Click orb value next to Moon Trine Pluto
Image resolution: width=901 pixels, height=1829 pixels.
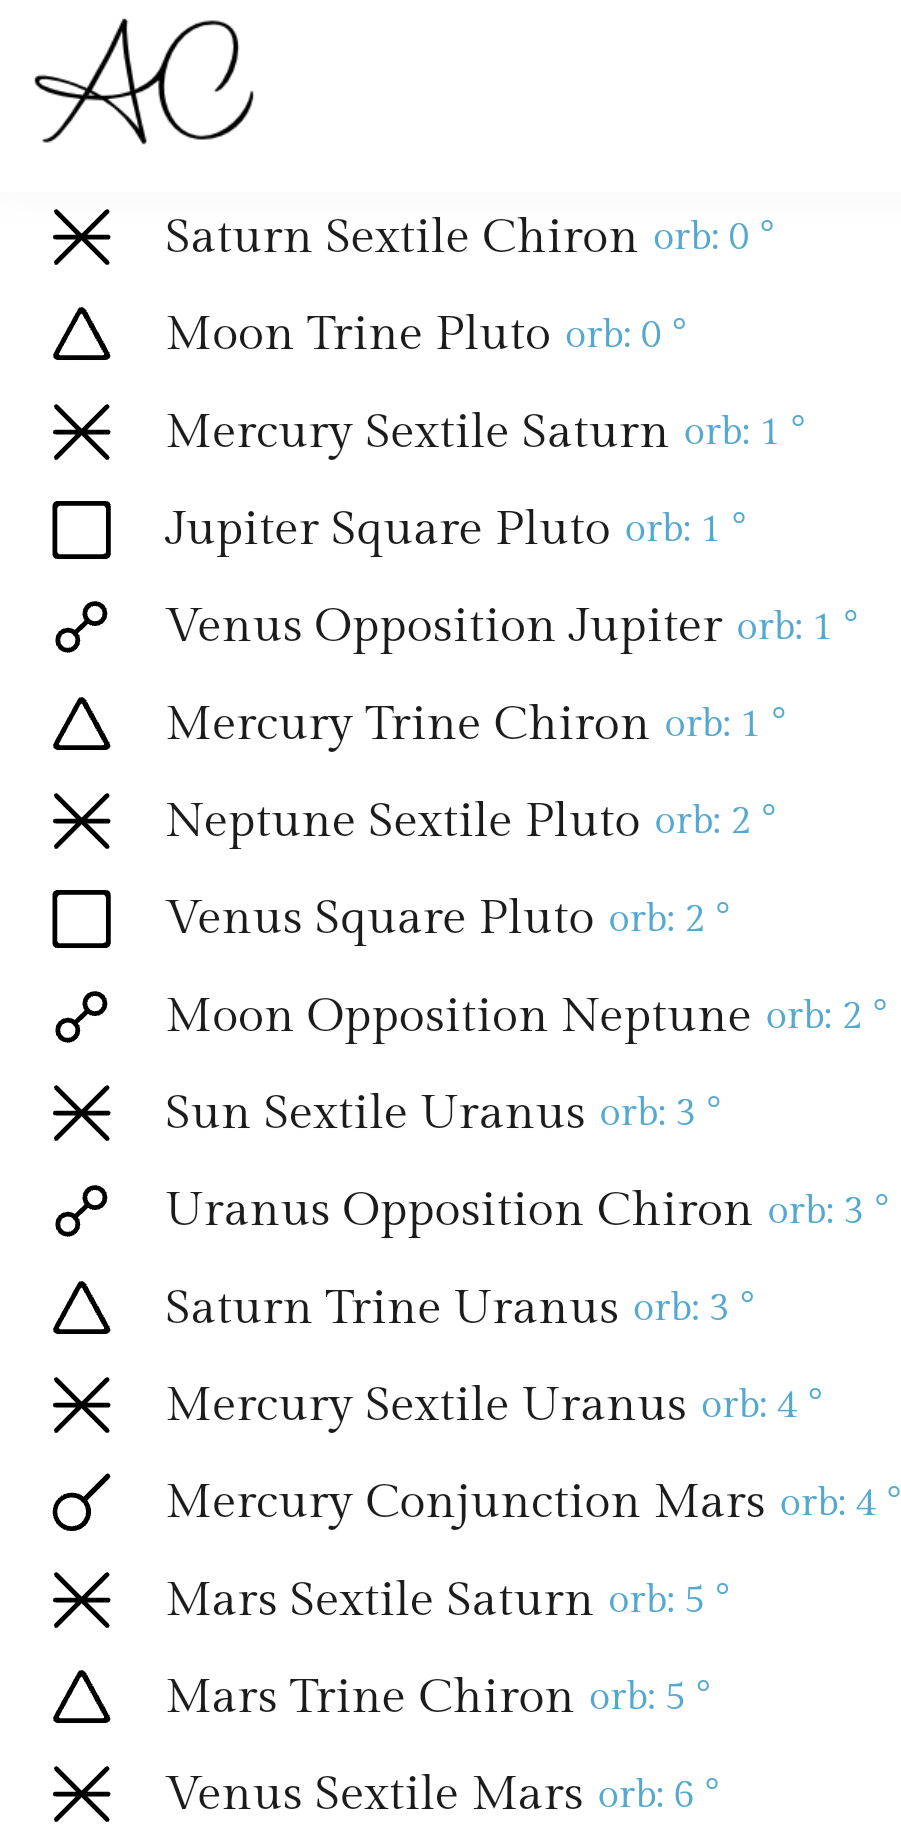(626, 334)
